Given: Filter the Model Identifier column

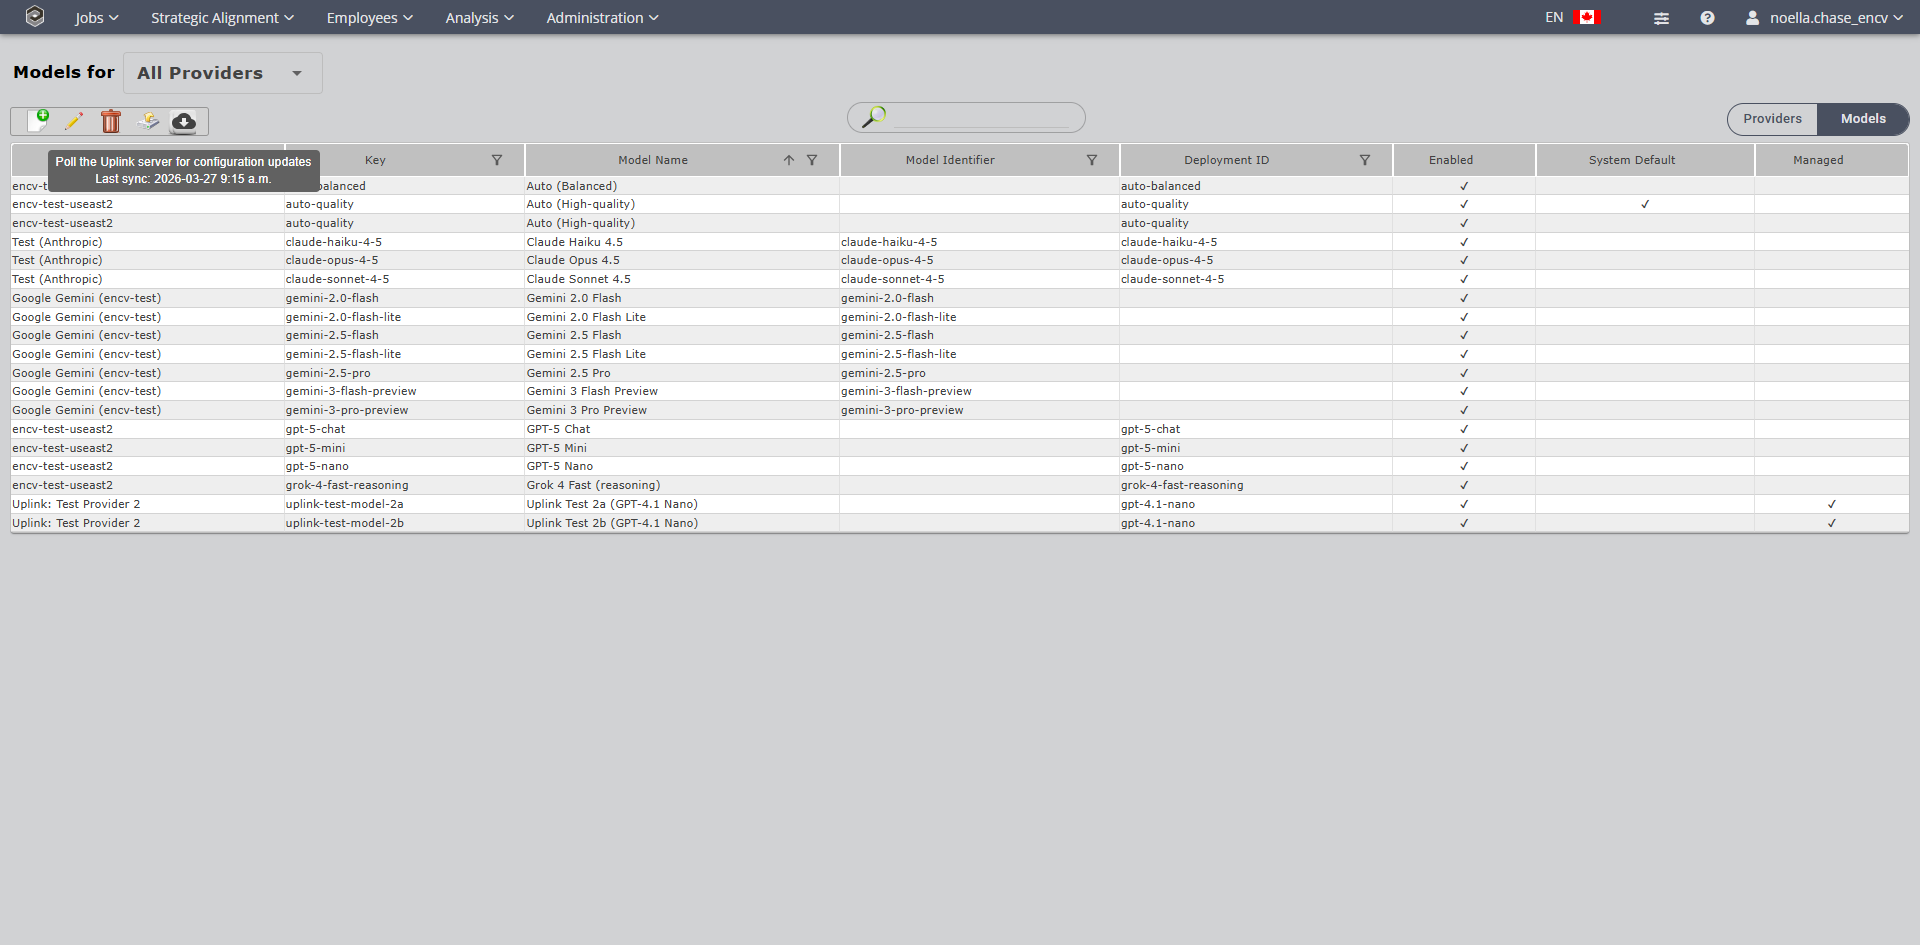Looking at the screenshot, I should click(x=1092, y=160).
